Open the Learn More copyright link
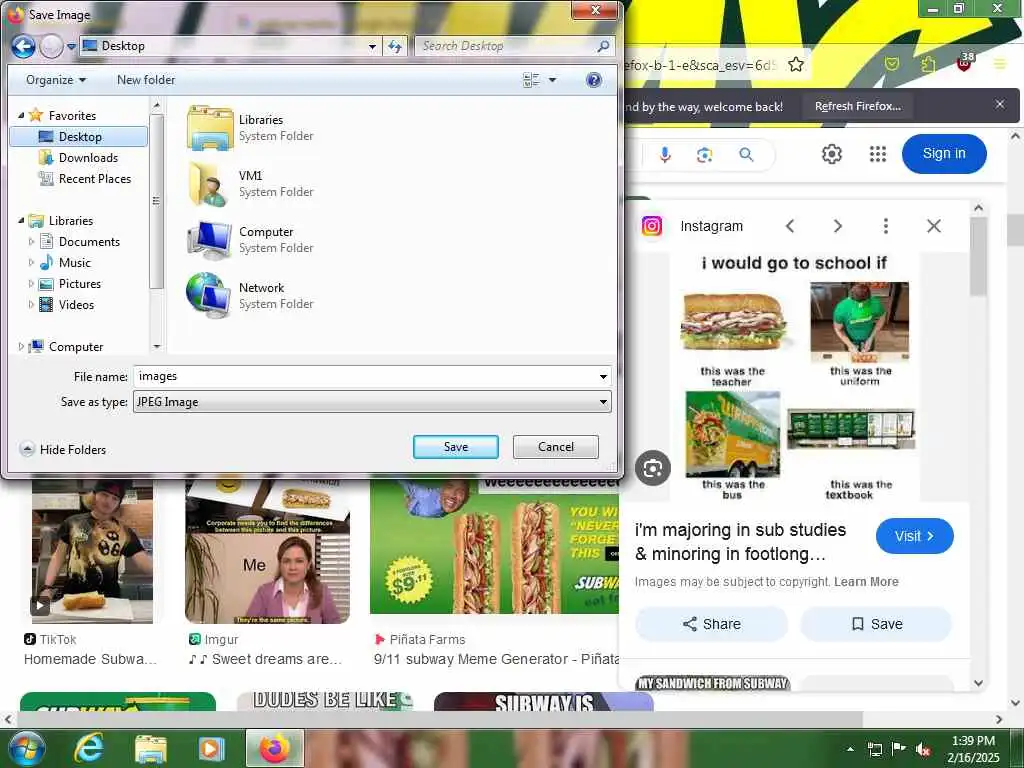 click(866, 582)
